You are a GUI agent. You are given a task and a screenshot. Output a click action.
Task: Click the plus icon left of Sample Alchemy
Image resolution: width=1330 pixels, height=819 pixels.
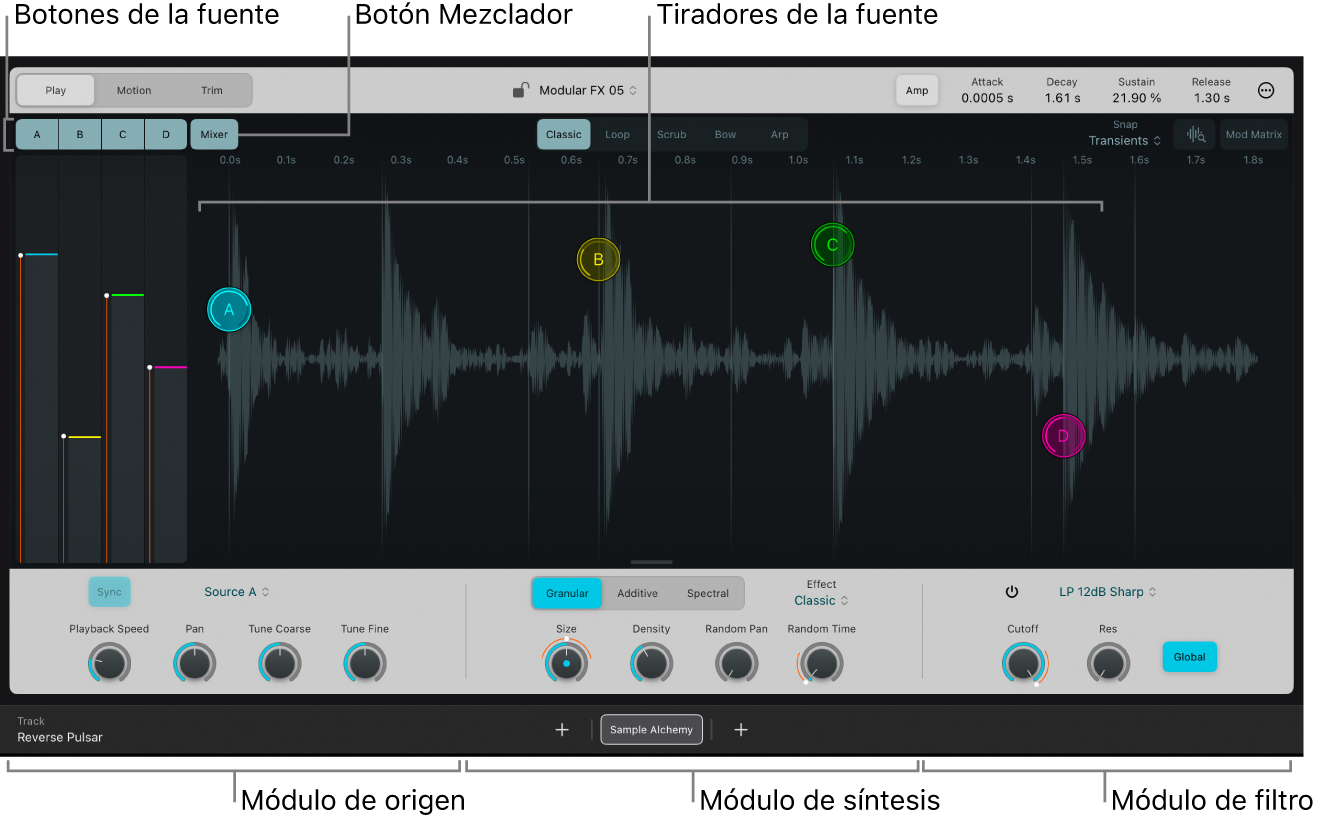pyautogui.click(x=562, y=730)
